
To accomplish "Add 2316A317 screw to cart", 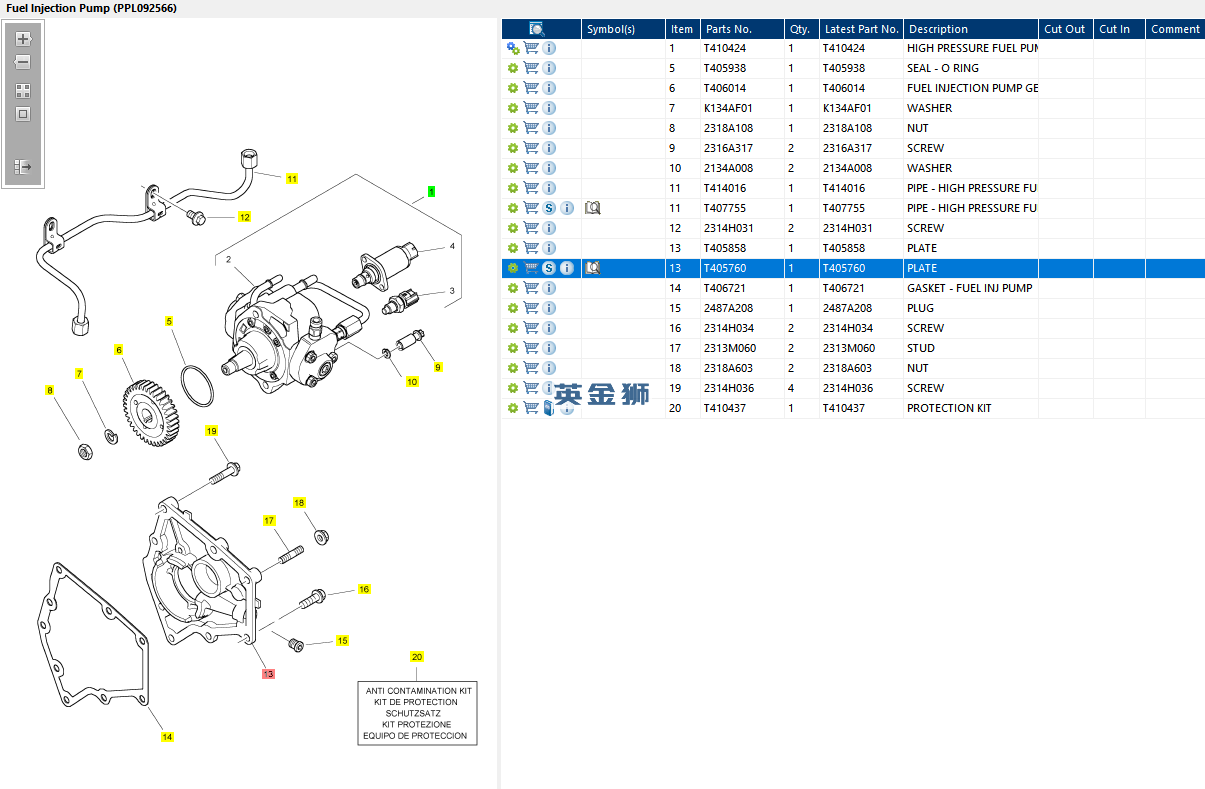I will tap(531, 148).
